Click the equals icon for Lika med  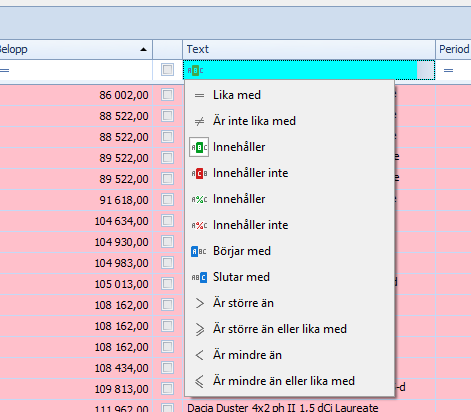coord(199,95)
